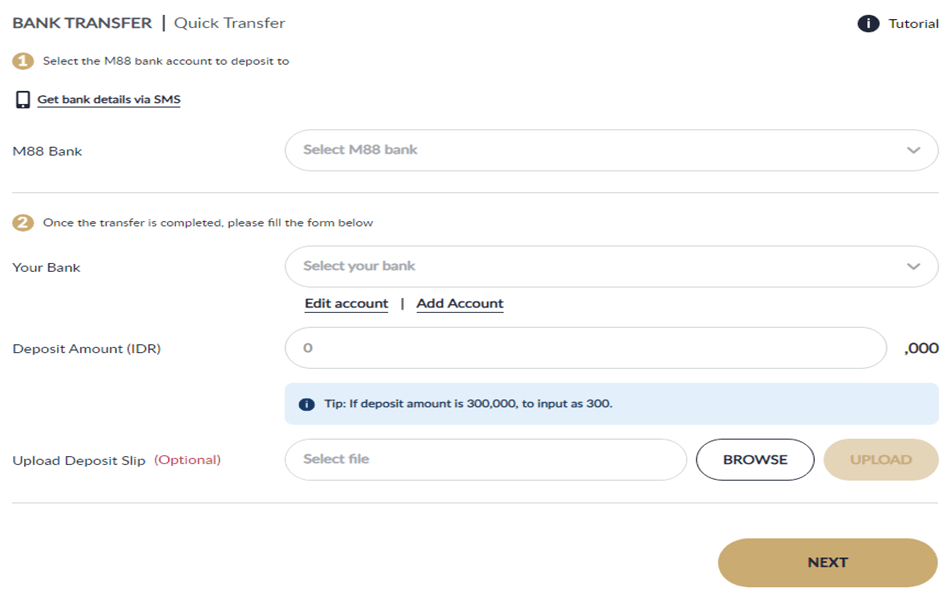Open the Tutorial text link
This screenshot has height=603, width=950.
(913, 24)
